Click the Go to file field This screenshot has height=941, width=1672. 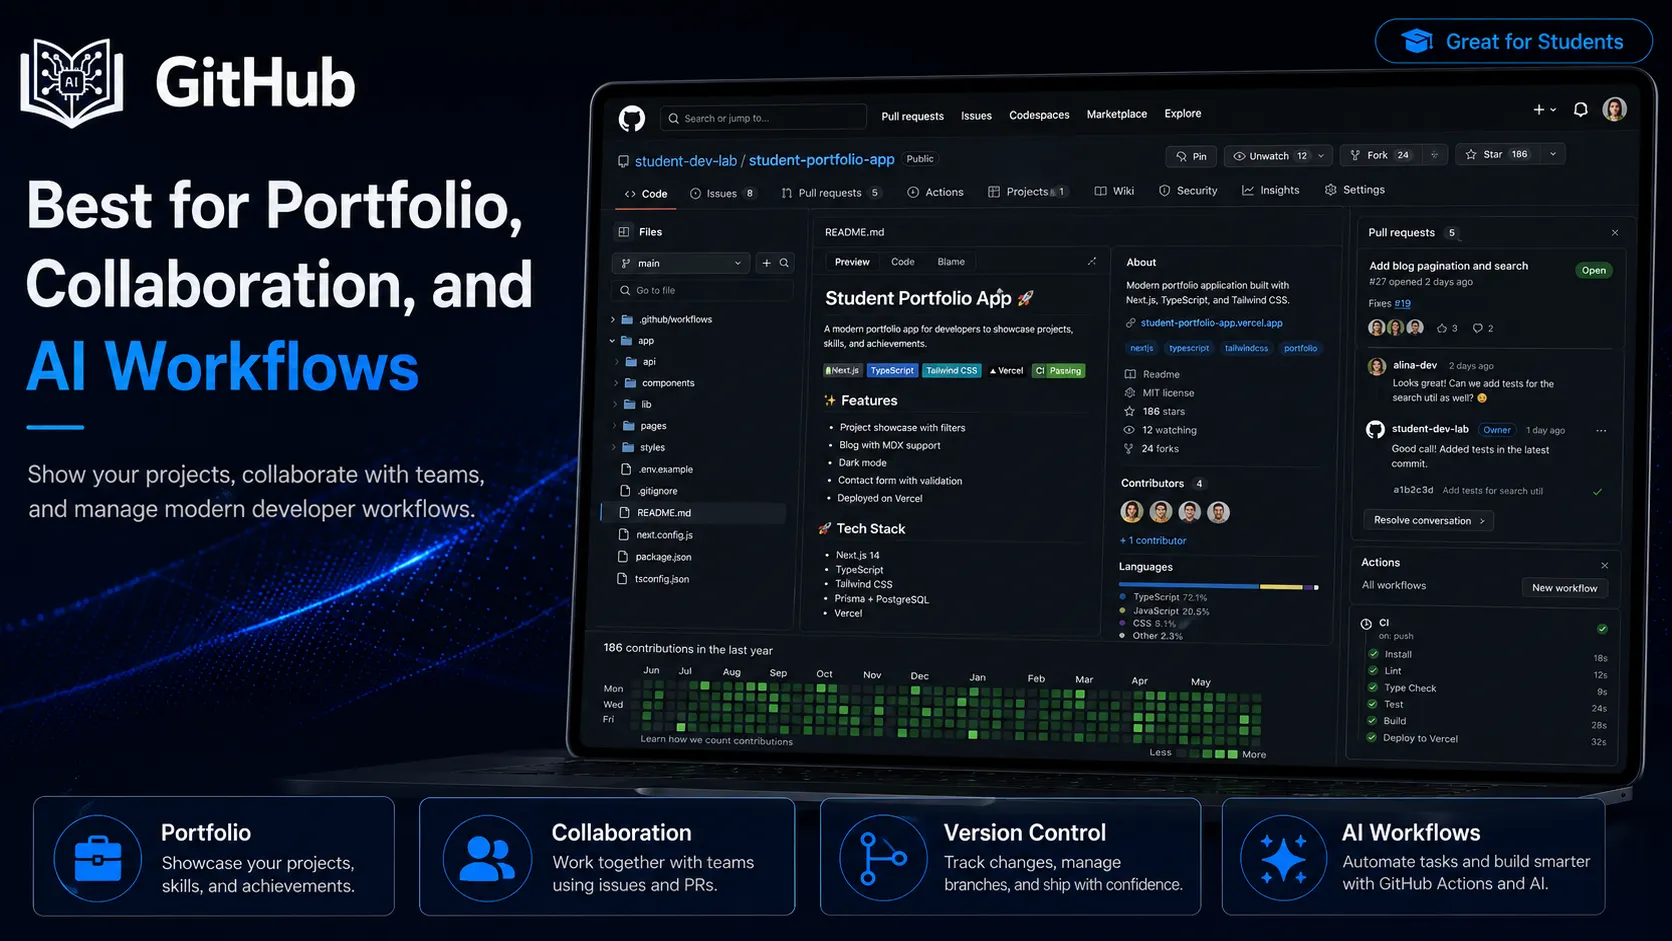point(702,291)
